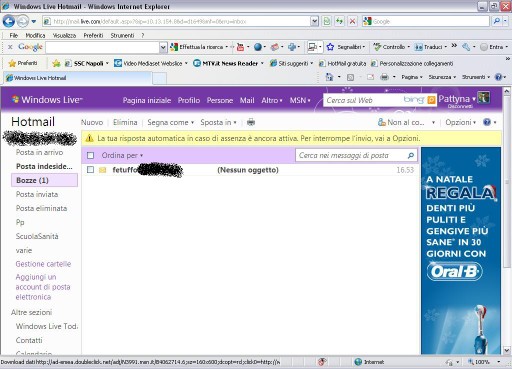512x369 pixels.
Task: Open the Persone link
Action: pyautogui.click(x=220, y=100)
